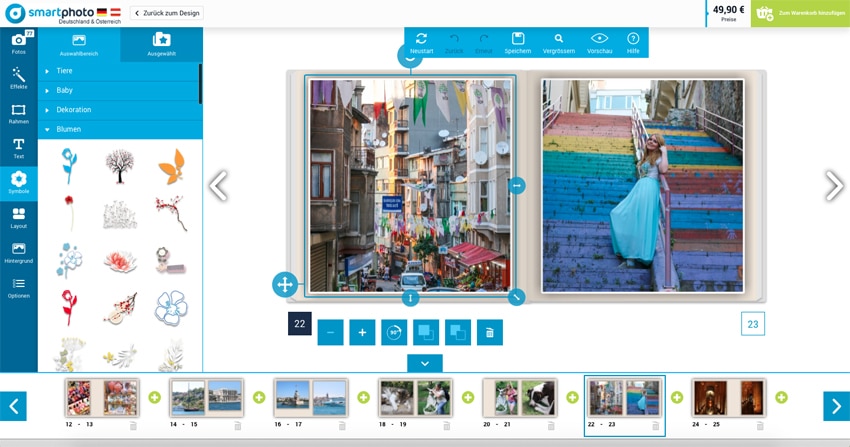Click the 49,90 € Preise indicator
The height and width of the screenshot is (447, 850).
click(729, 13)
